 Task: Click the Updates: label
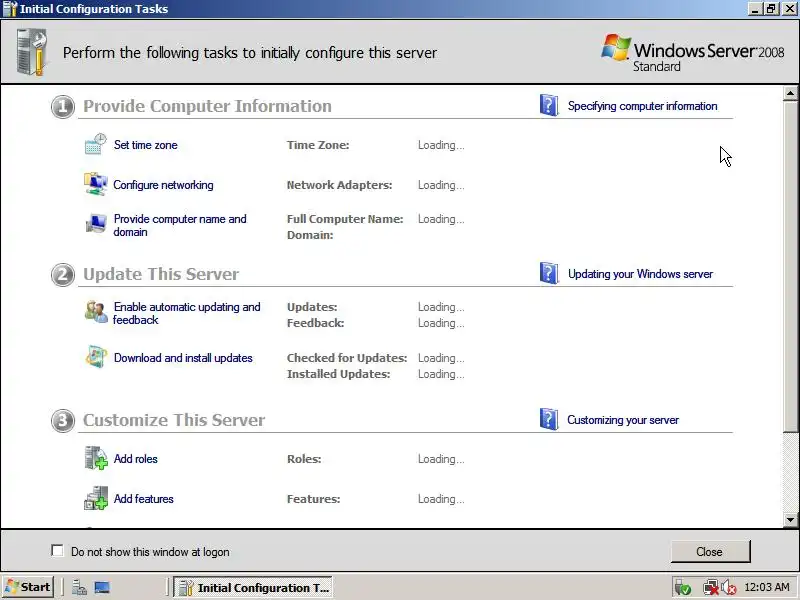pyautogui.click(x=312, y=307)
